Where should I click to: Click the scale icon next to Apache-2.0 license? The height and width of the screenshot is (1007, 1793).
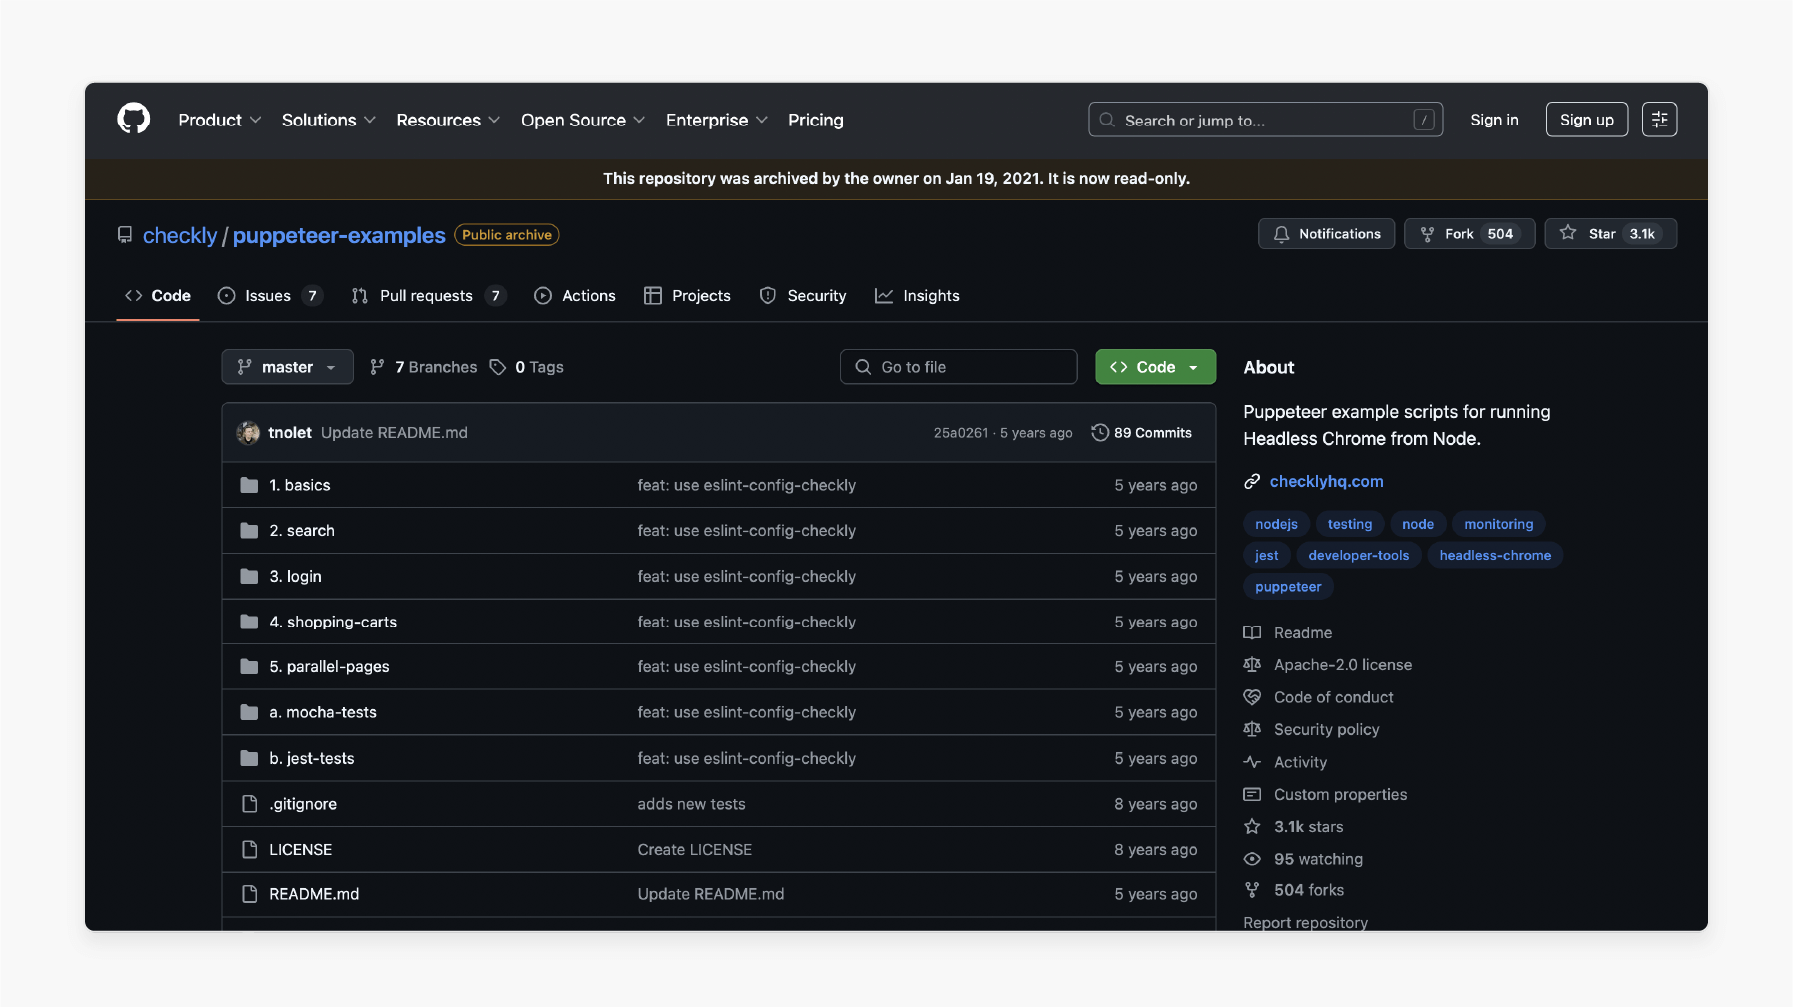(1252, 665)
